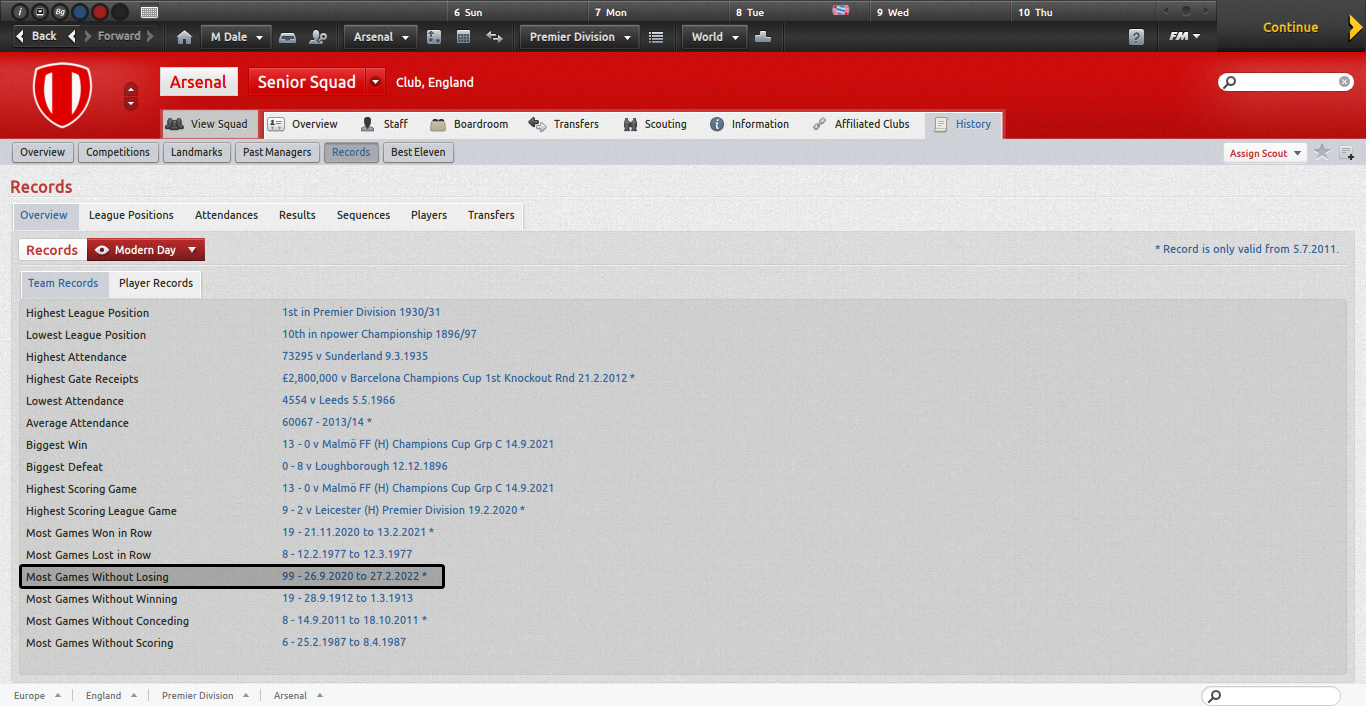Switch to Sequences records tab
The image size is (1366, 706).
pos(363,215)
